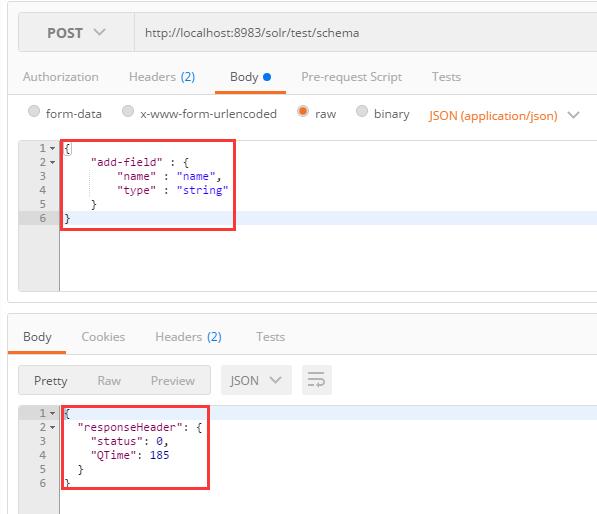Collapse request body line 1 fold arrow

53,148
